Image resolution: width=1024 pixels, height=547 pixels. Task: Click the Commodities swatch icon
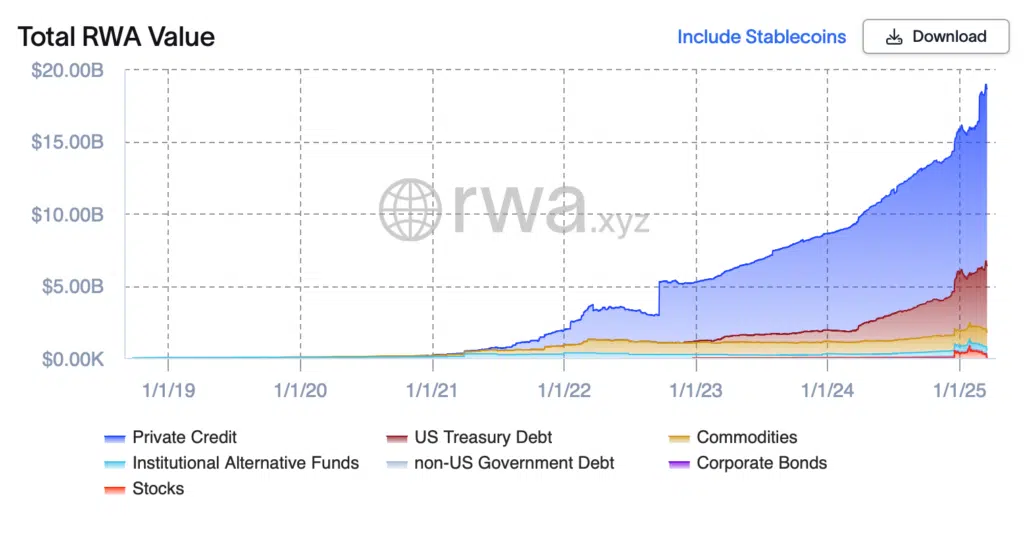click(x=679, y=438)
